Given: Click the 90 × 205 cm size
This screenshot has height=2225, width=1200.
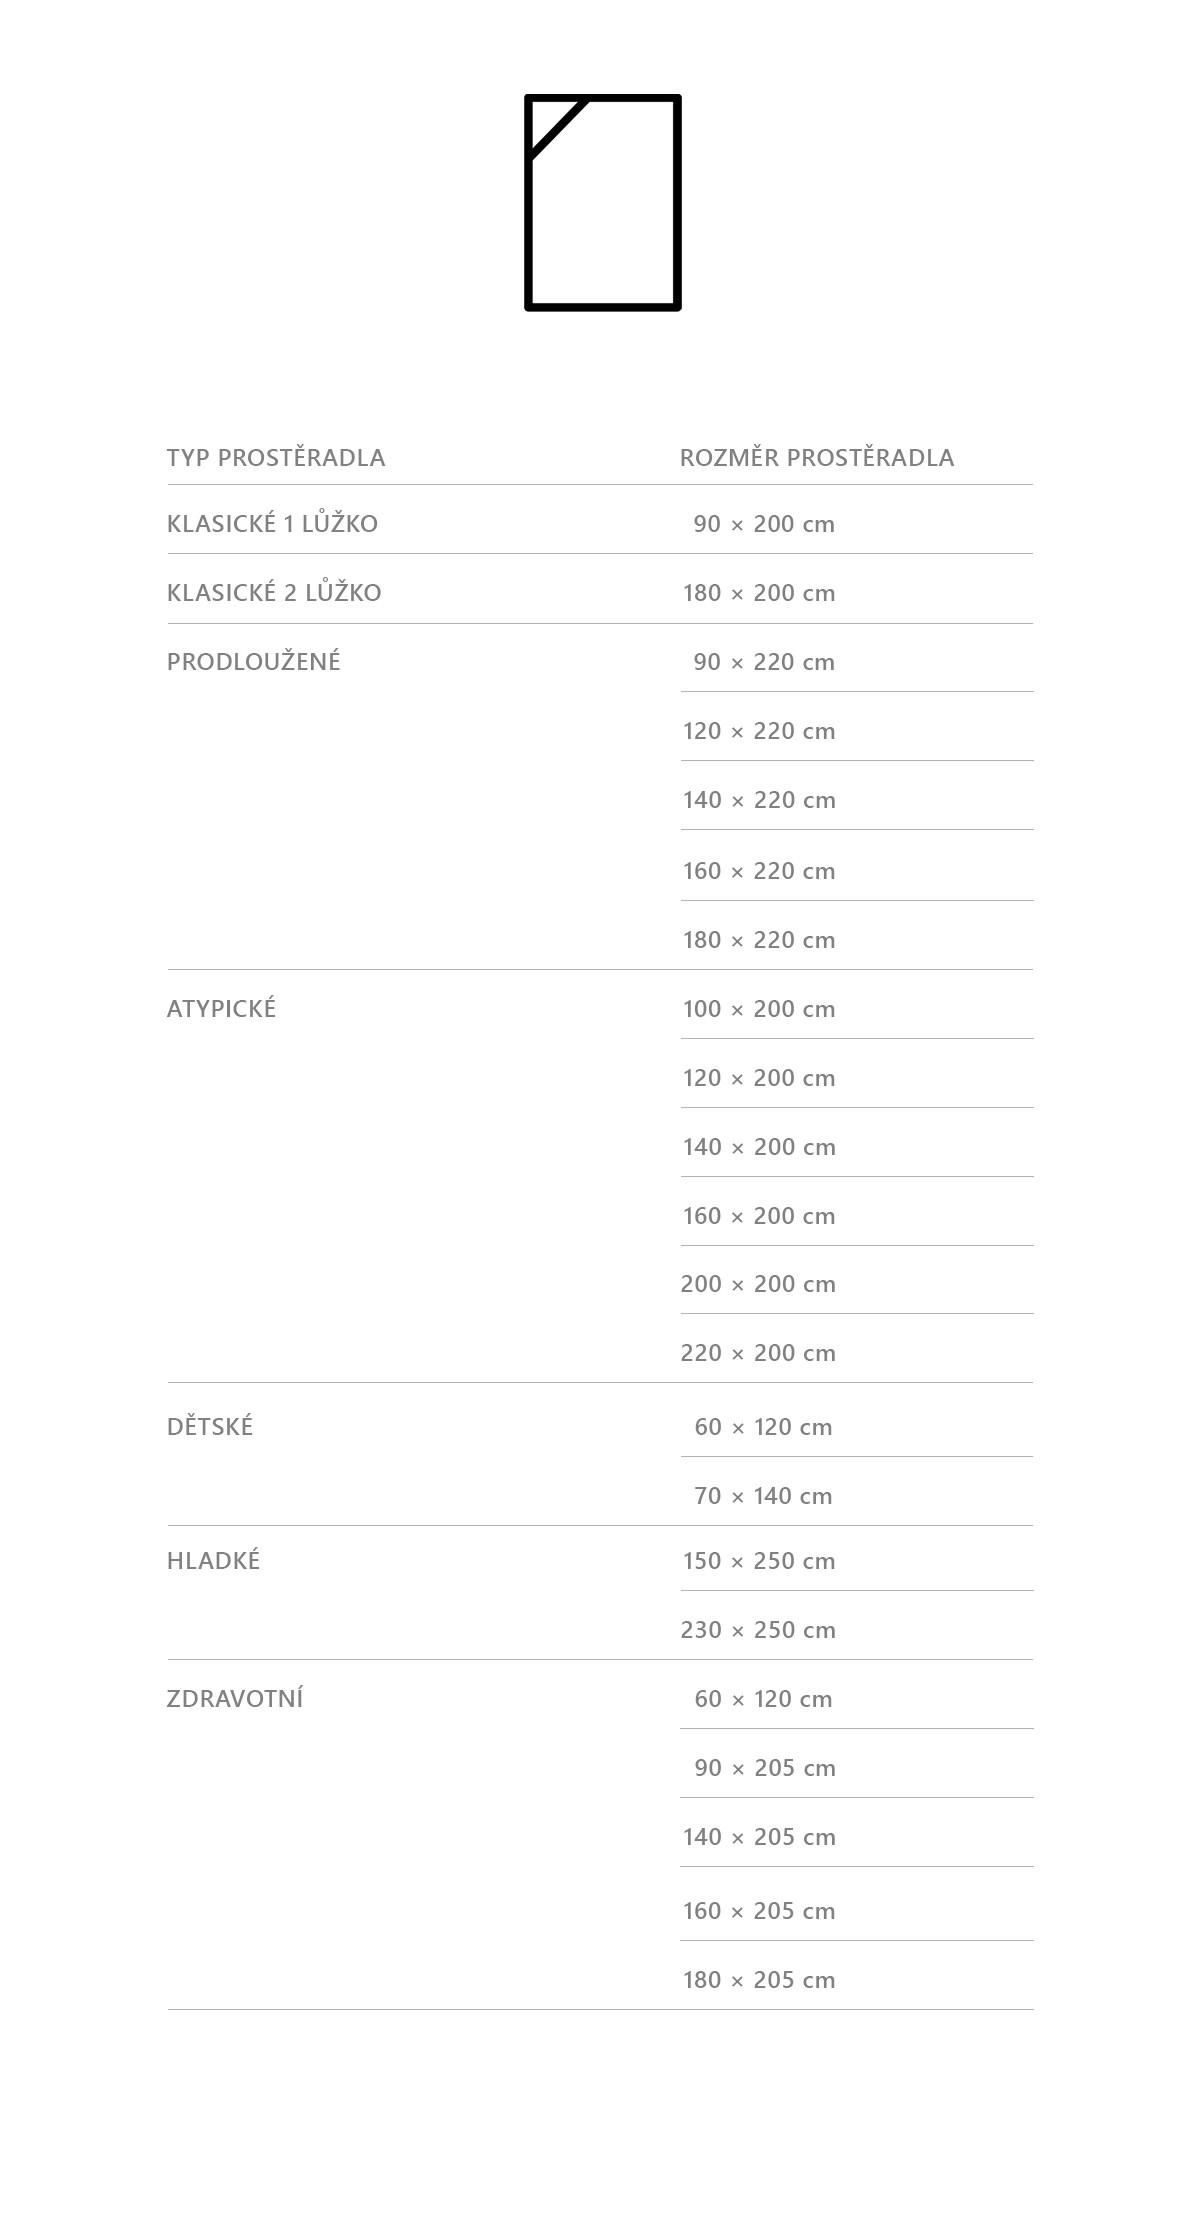Looking at the screenshot, I should coord(765,1768).
